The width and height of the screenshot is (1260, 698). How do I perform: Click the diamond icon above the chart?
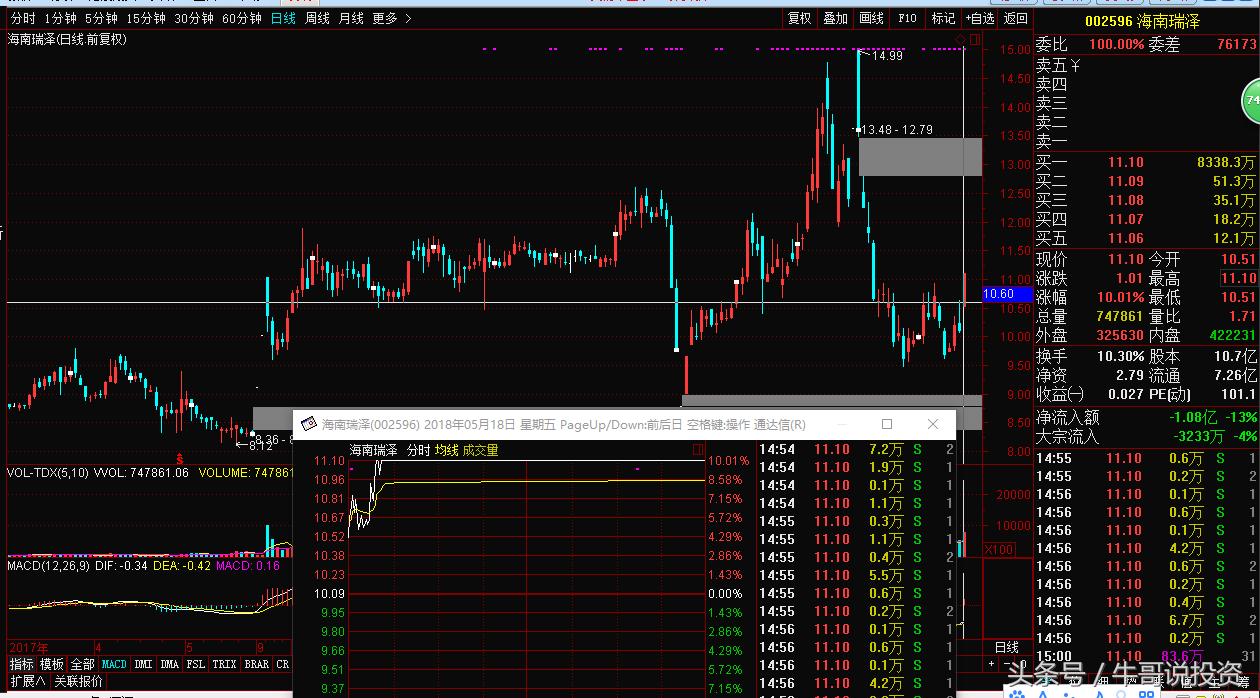point(961,40)
